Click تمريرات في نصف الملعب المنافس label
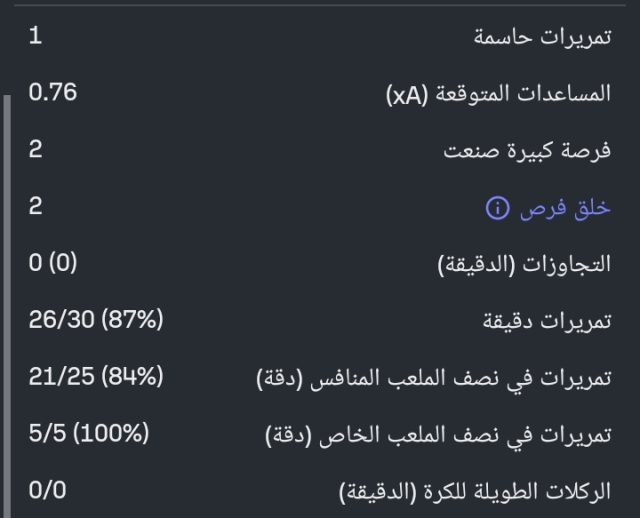Screen dimensions: 640x518 coord(433,378)
